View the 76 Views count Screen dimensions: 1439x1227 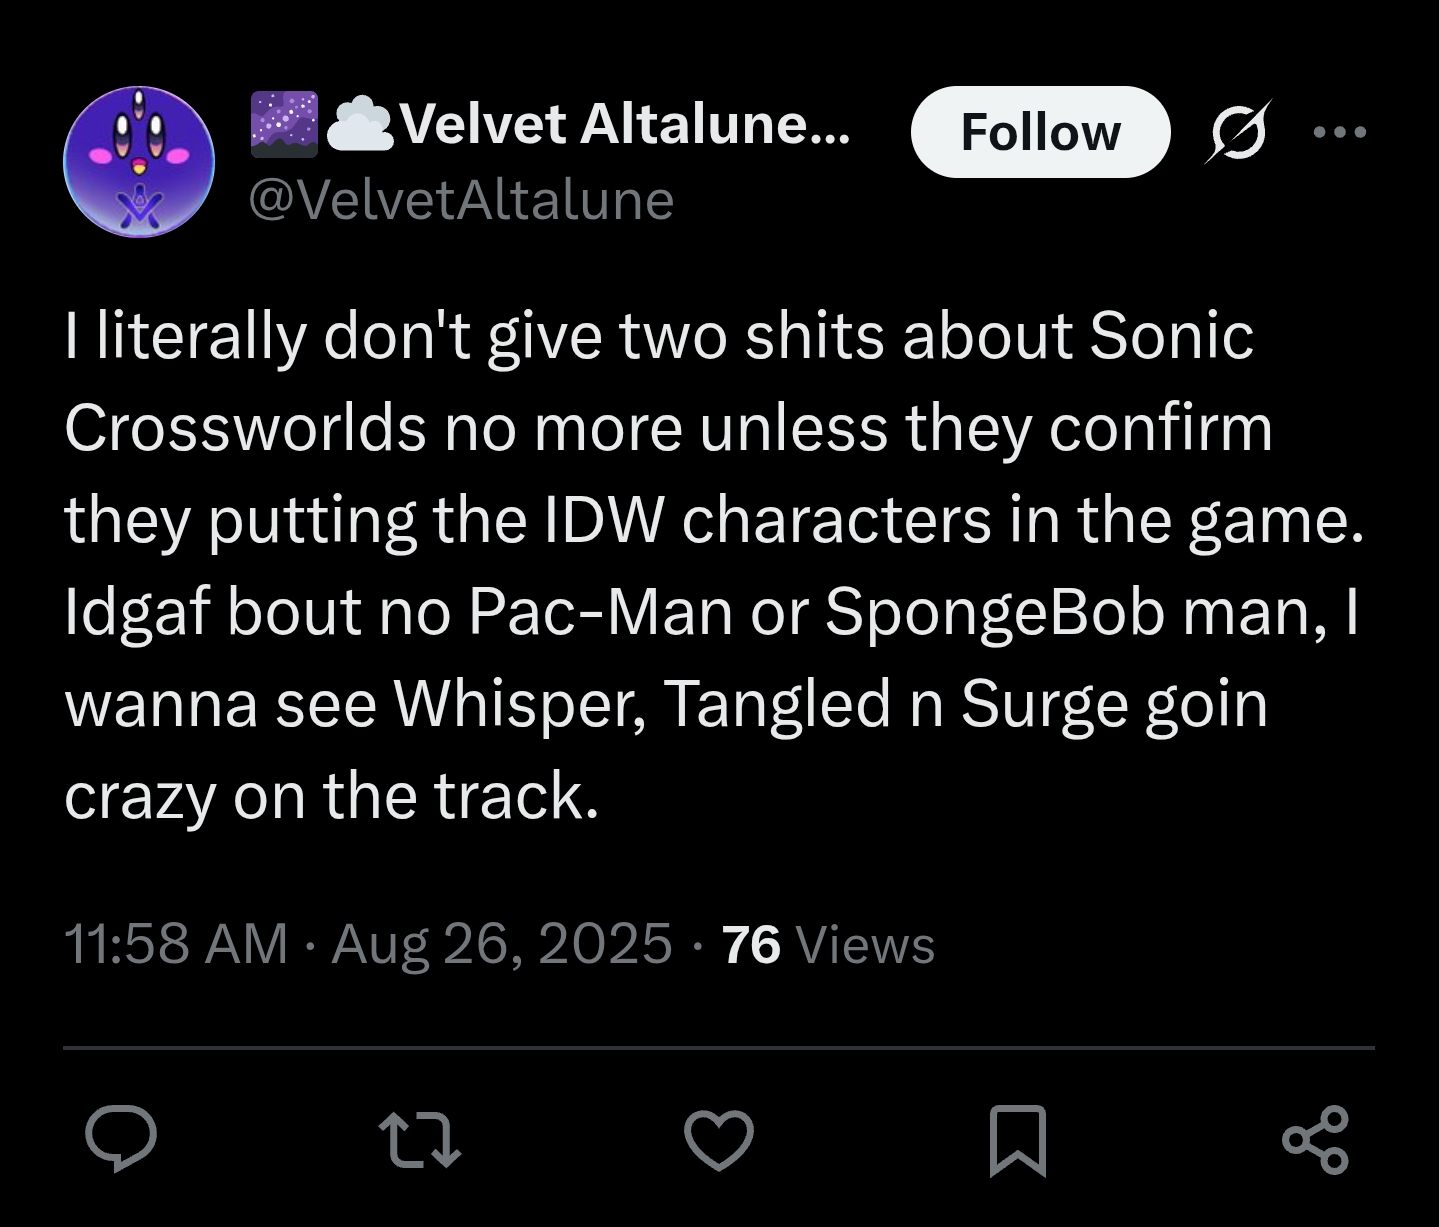tap(828, 944)
